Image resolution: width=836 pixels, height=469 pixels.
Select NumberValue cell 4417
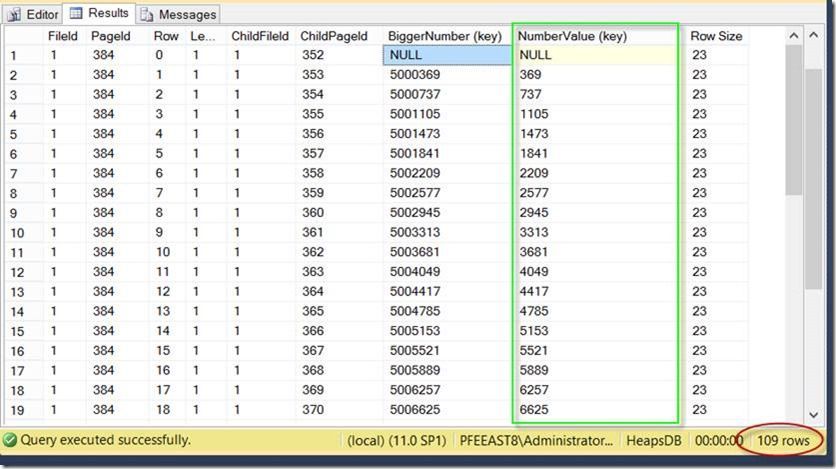596,292
